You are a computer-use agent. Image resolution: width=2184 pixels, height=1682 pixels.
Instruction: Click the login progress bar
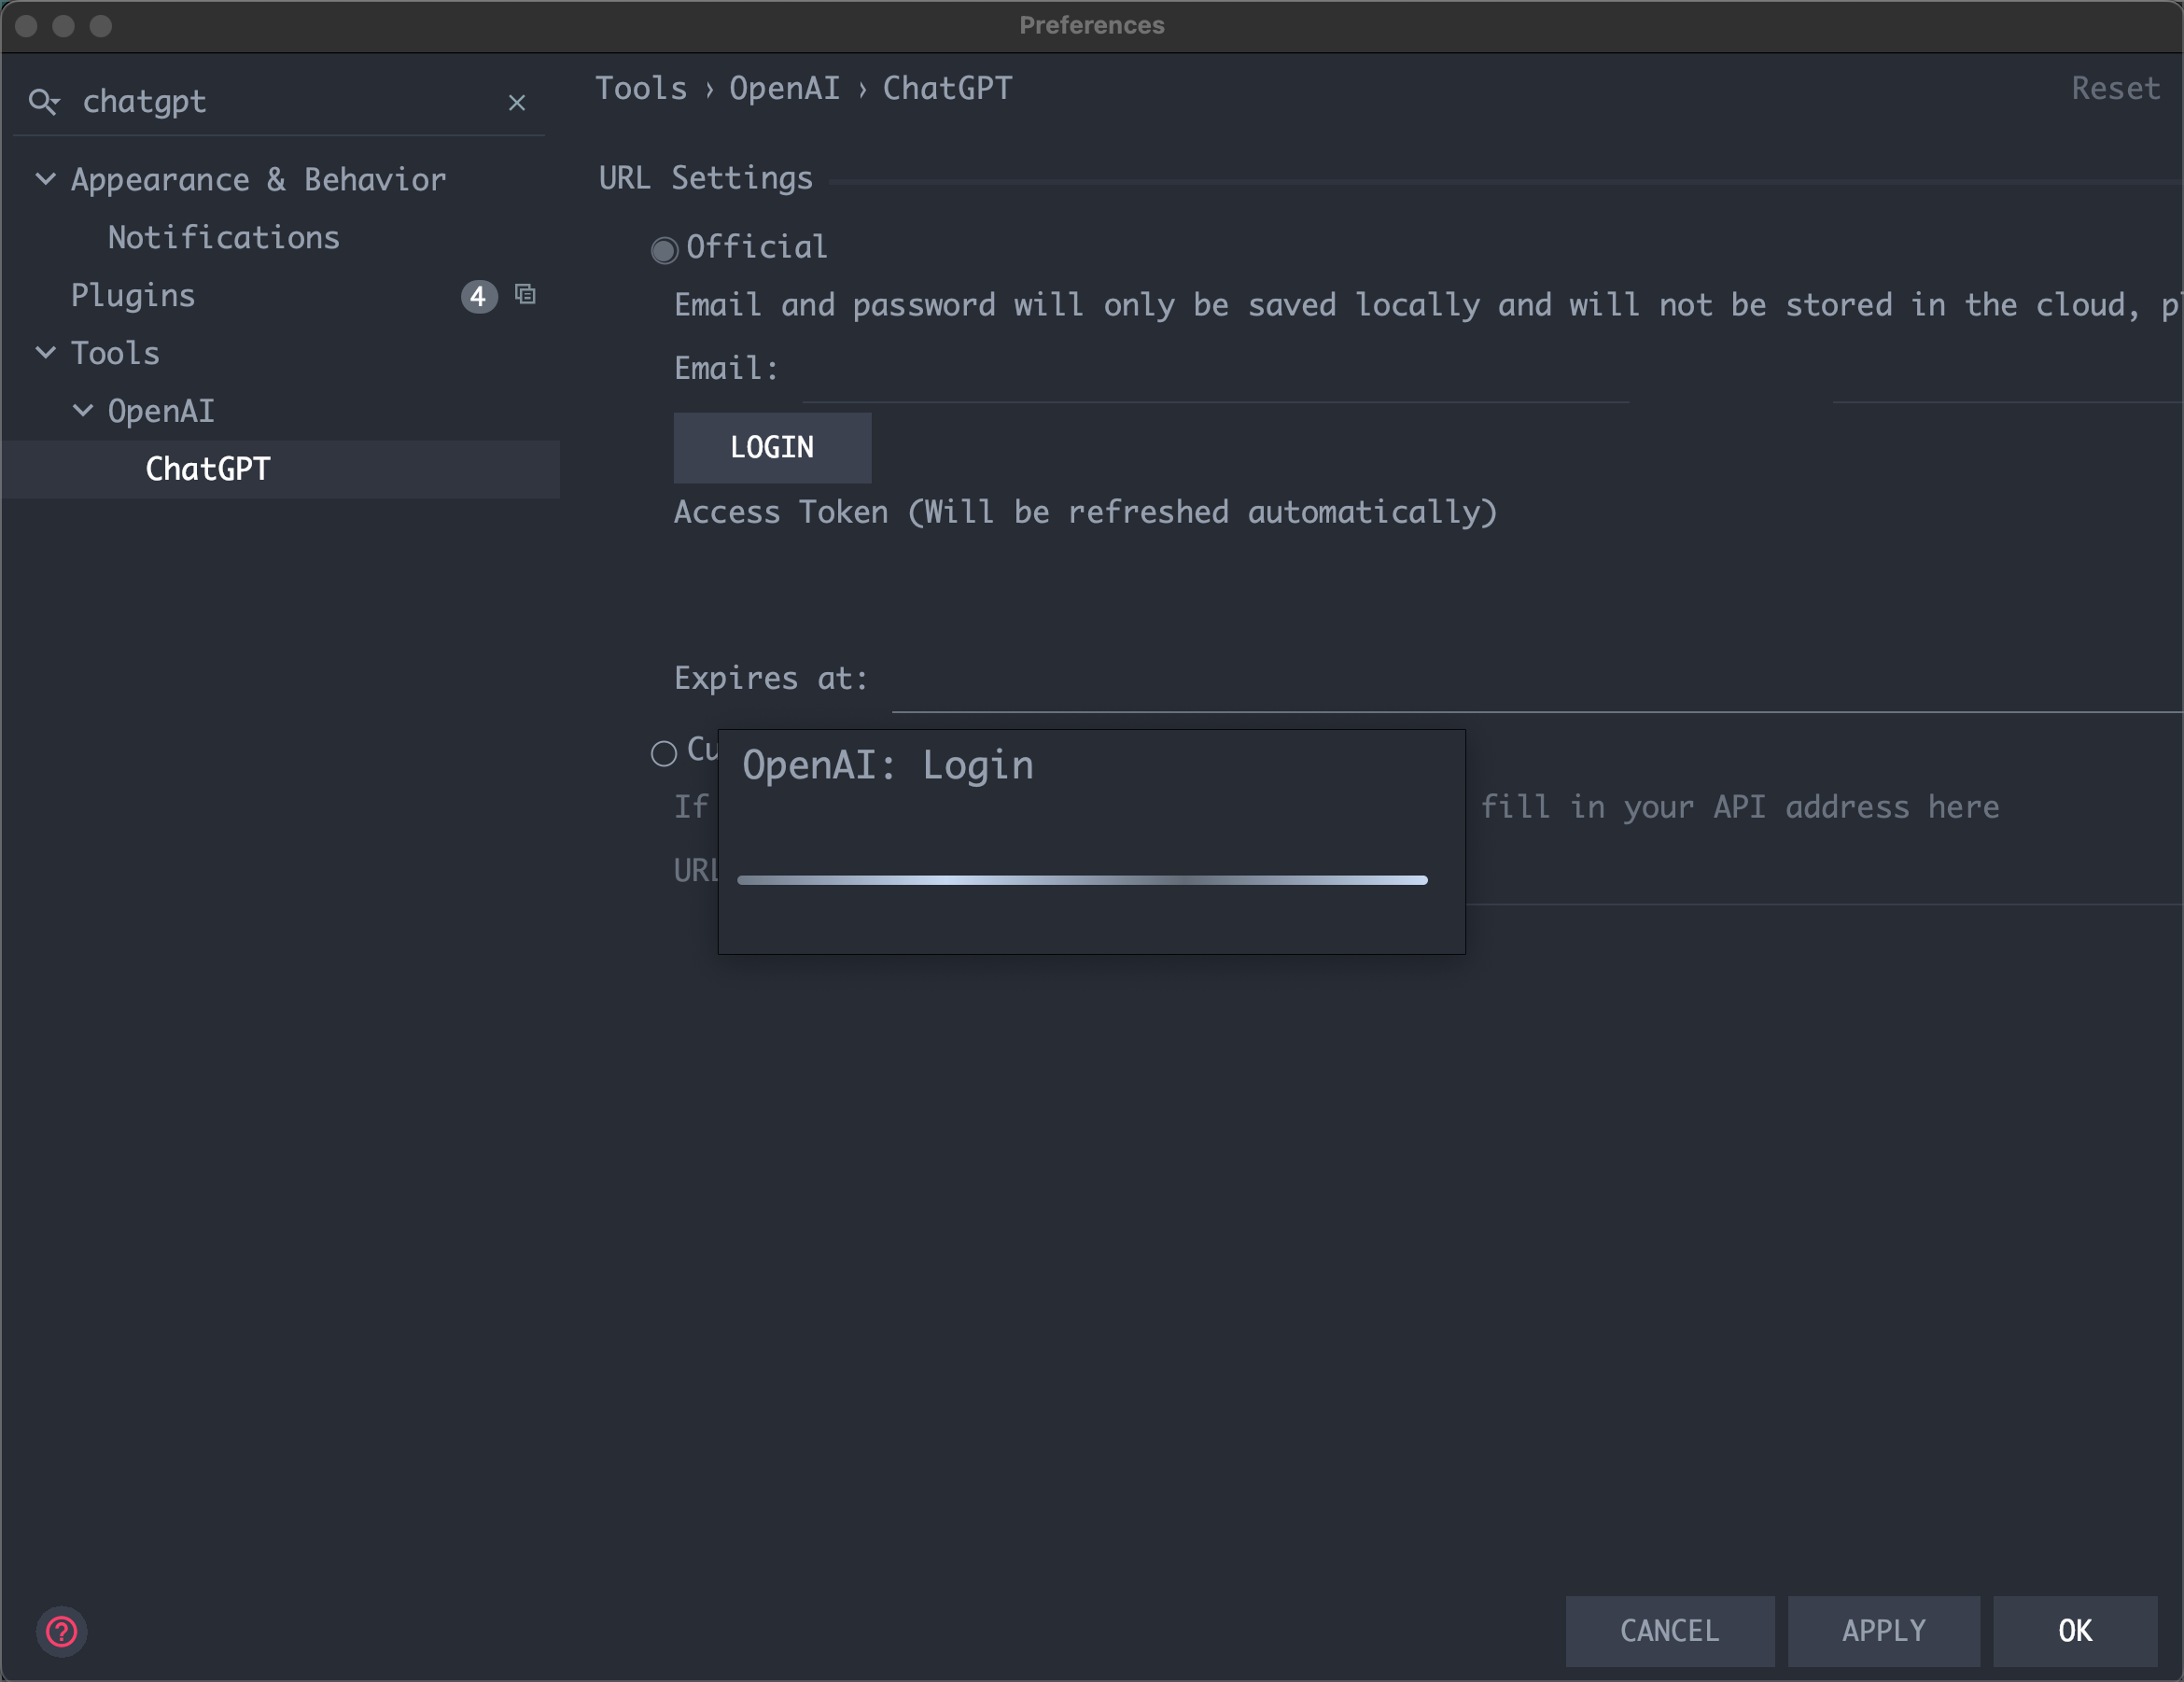point(1081,880)
